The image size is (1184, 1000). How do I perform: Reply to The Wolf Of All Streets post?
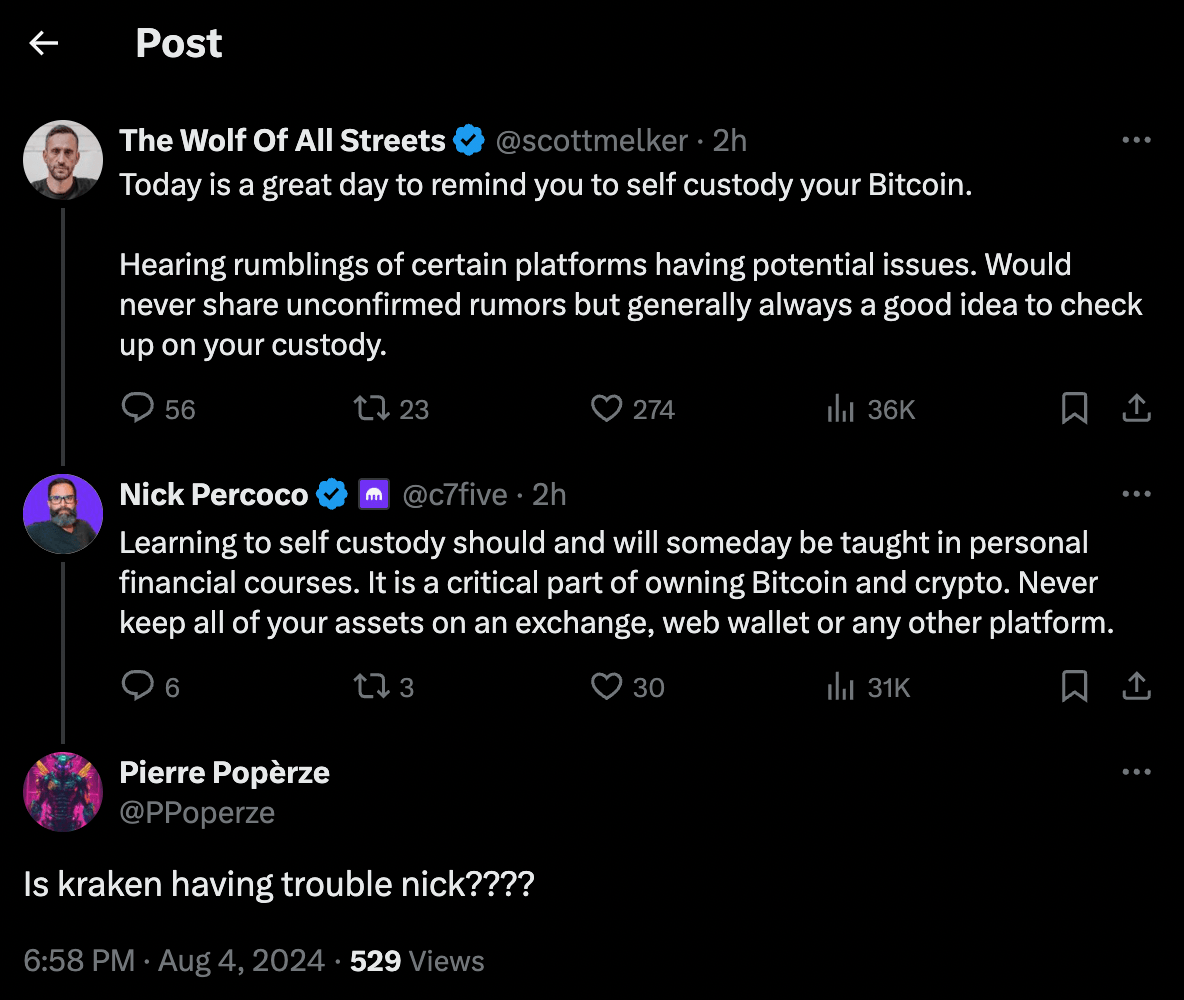137,409
